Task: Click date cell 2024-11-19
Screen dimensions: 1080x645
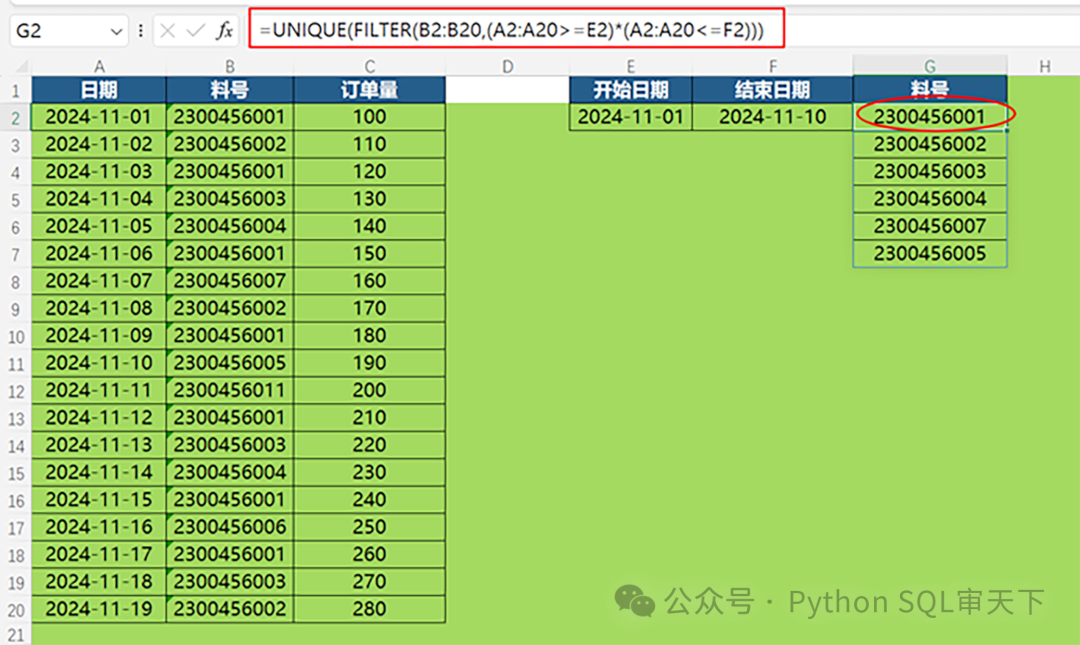Action: (99, 609)
